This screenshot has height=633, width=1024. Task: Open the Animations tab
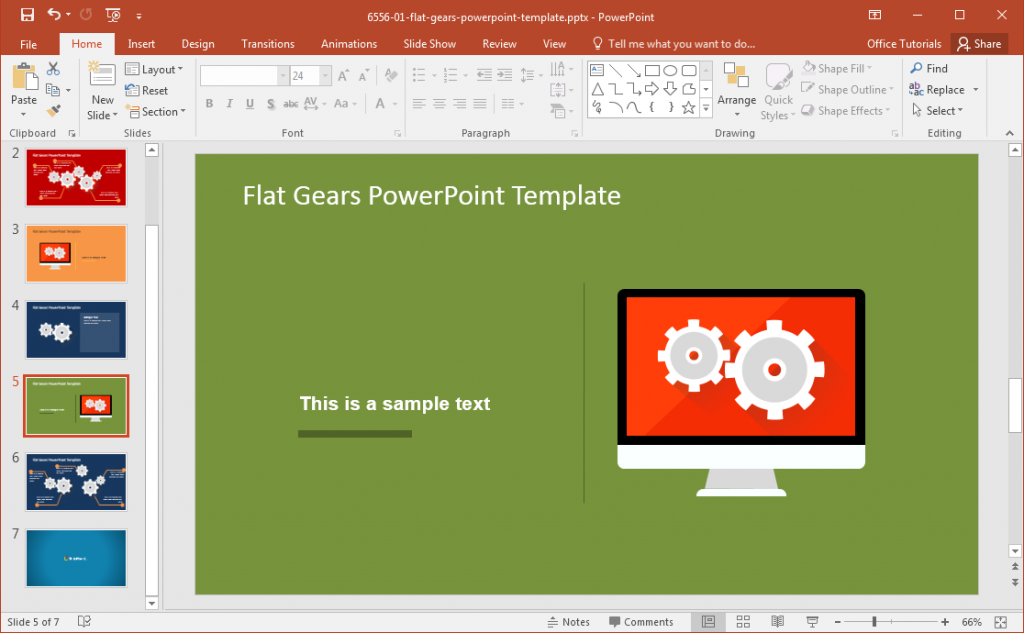pos(348,43)
